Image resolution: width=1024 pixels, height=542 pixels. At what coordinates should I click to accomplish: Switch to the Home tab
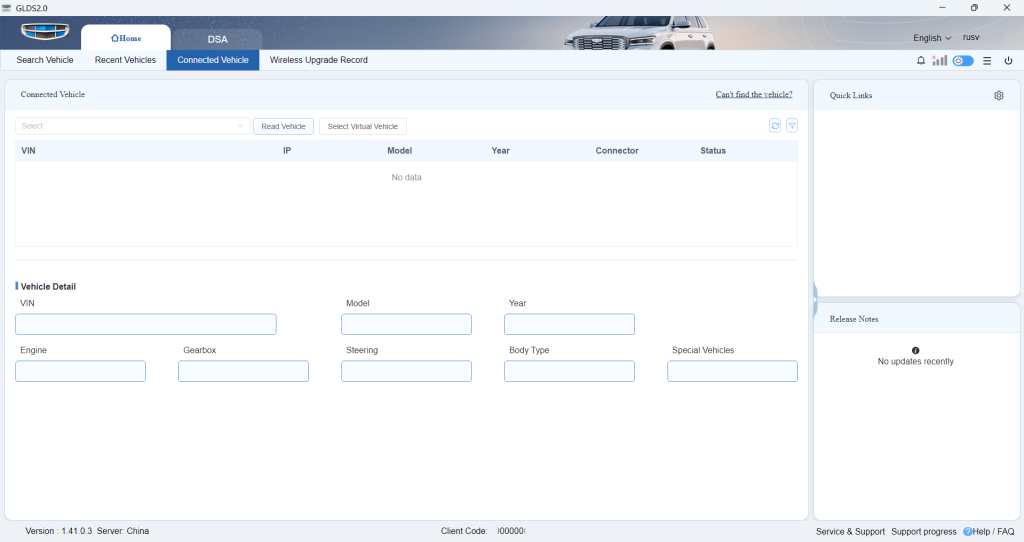pyautogui.click(x=126, y=38)
